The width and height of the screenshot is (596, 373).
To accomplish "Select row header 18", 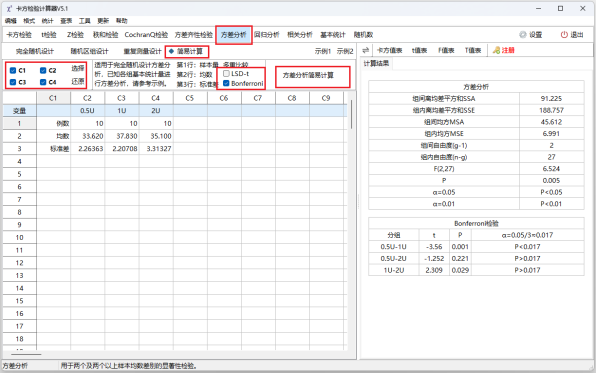I will (19, 339).
